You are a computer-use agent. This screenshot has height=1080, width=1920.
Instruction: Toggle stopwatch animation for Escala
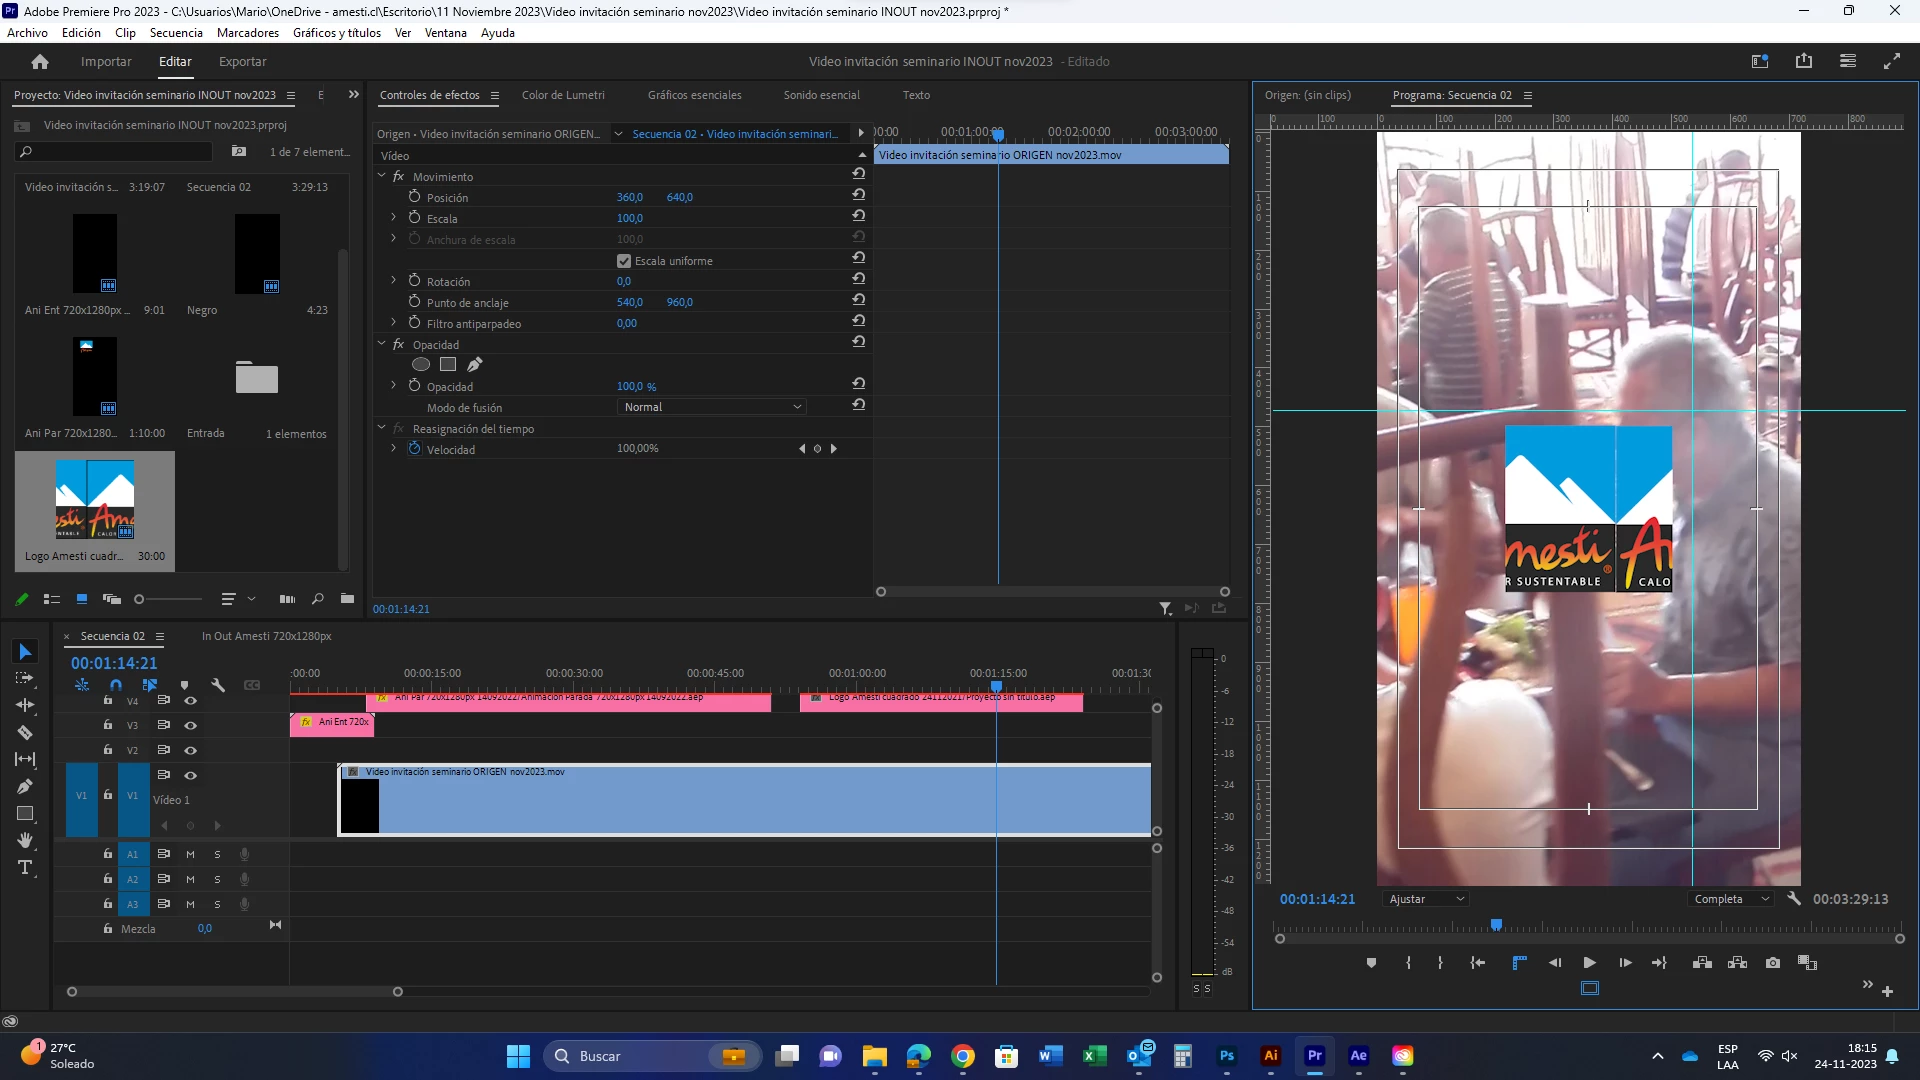click(x=414, y=218)
